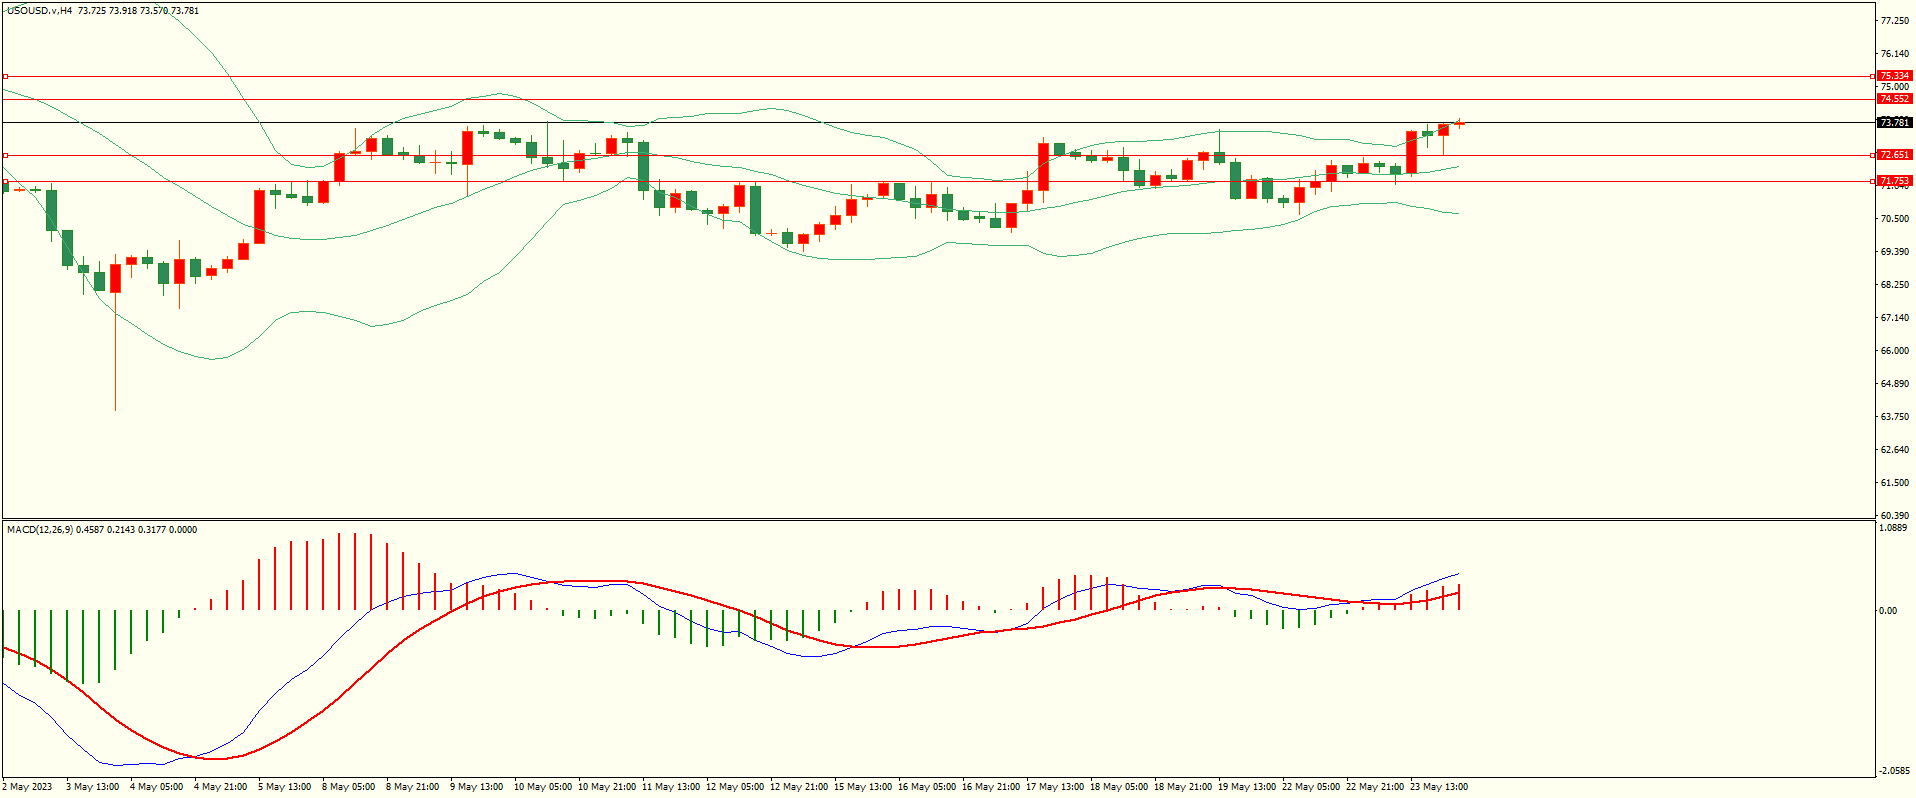Click the 19 May 13:00 time label
This screenshot has width=1916, height=798.
click(1247, 787)
